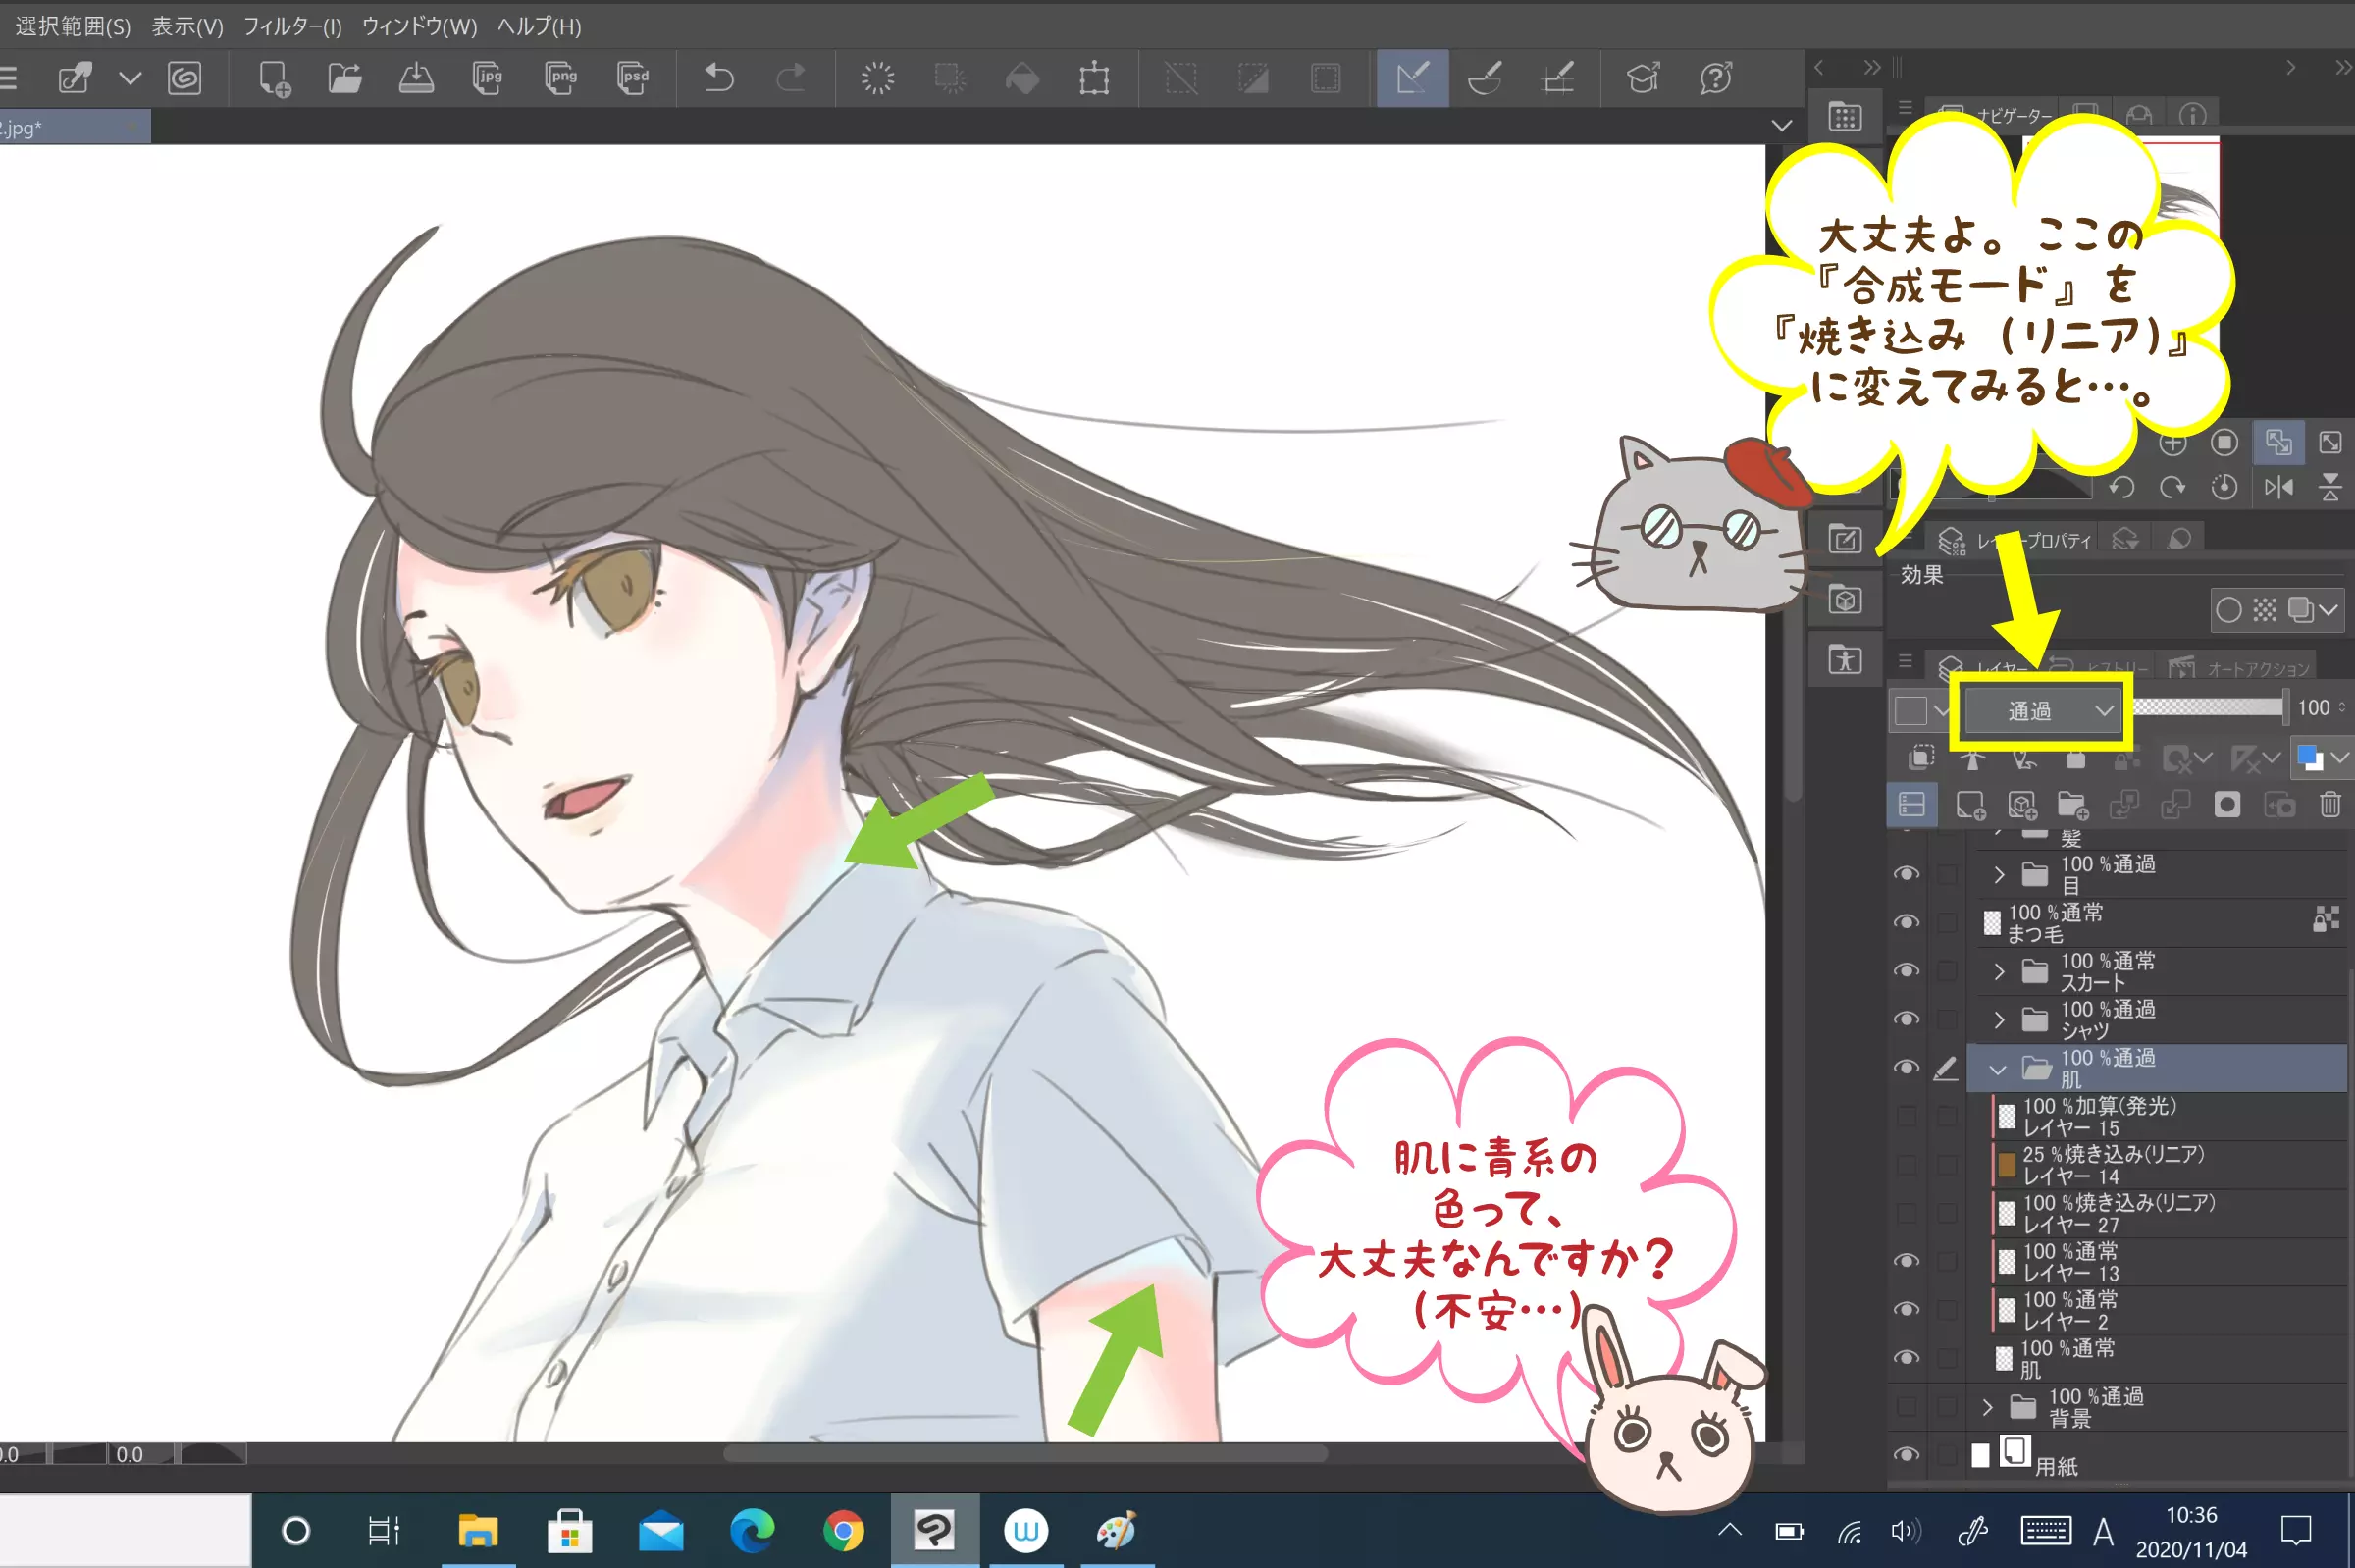The width and height of the screenshot is (2355, 1568).
Task: Open Chrome from the taskbar
Action: (x=843, y=1531)
